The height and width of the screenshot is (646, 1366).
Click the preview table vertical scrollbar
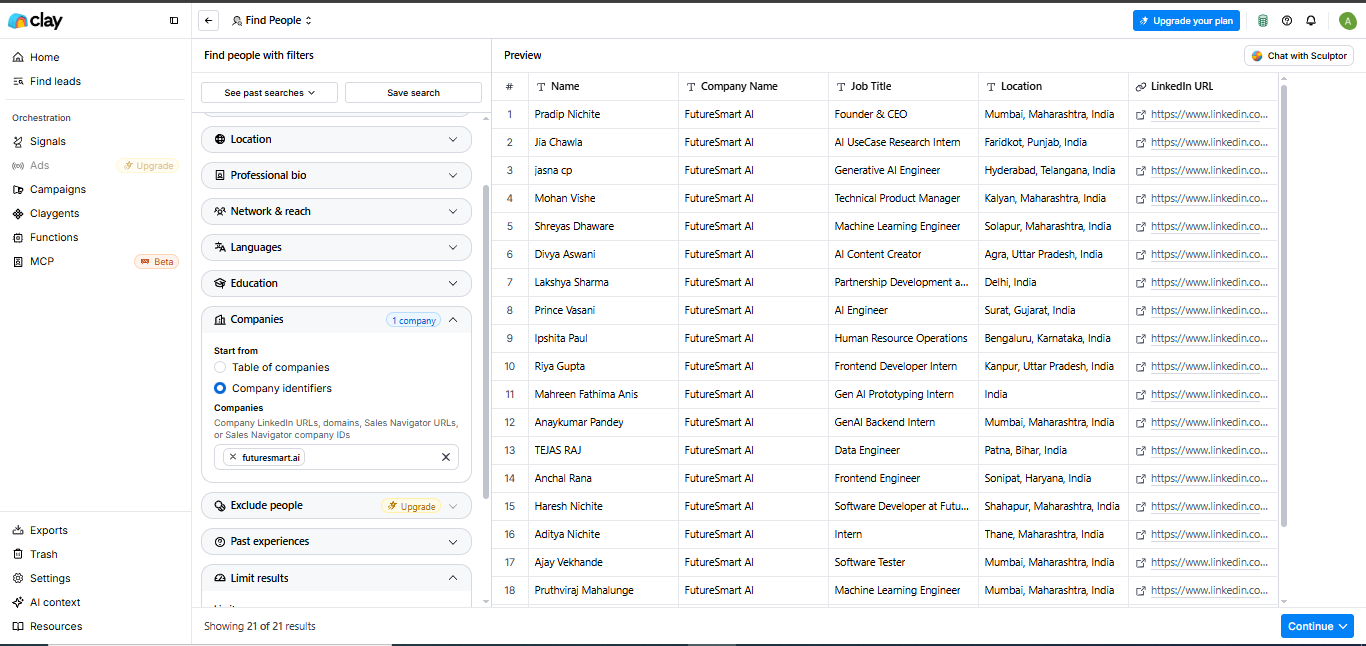pos(1284,305)
